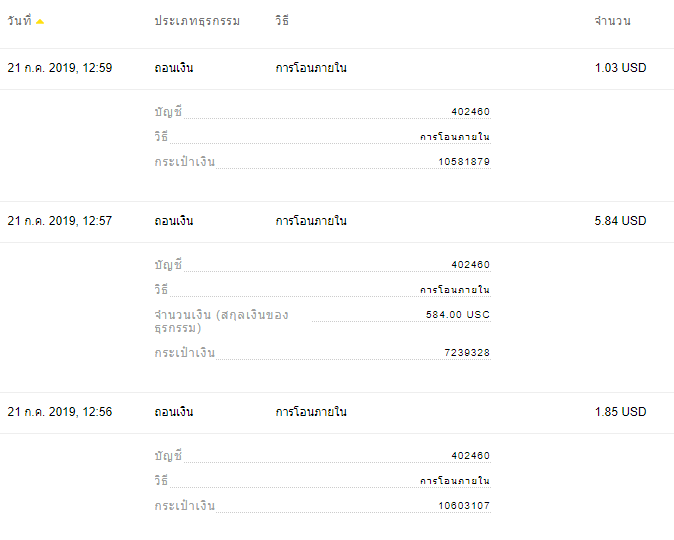The height and width of the screenshot is (540, 674).
Task: Collapse the 21 ก.ค. 2019, 12:56 transaction row
Action: pos(337,413)
